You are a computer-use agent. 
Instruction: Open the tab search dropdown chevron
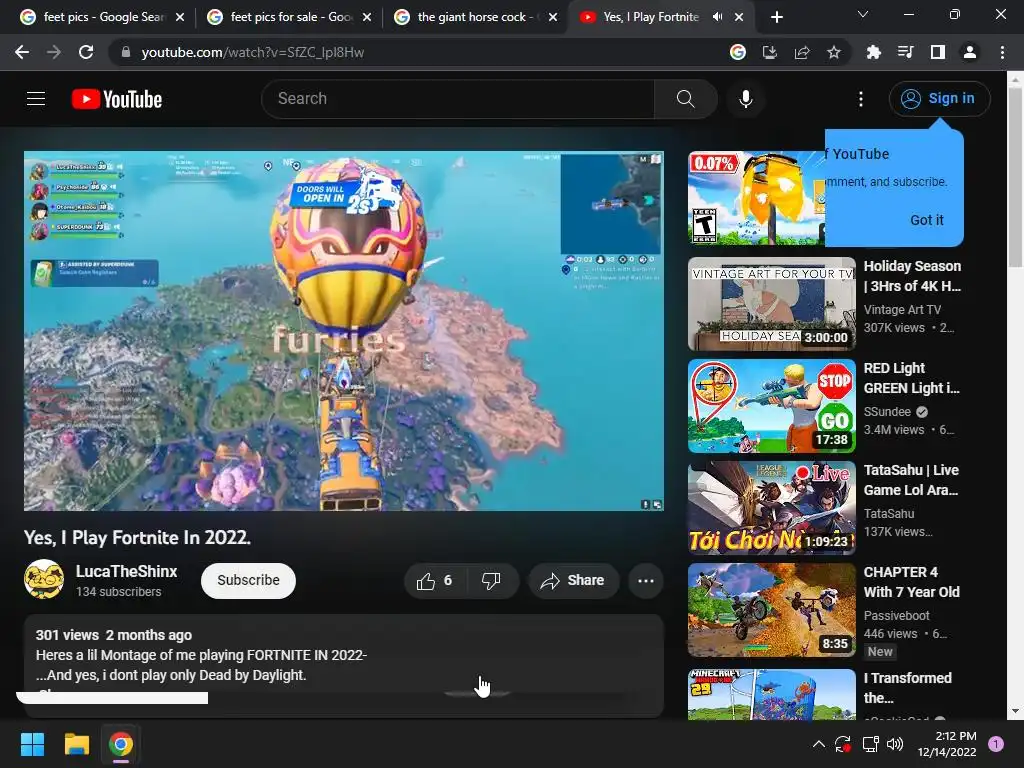863,14
